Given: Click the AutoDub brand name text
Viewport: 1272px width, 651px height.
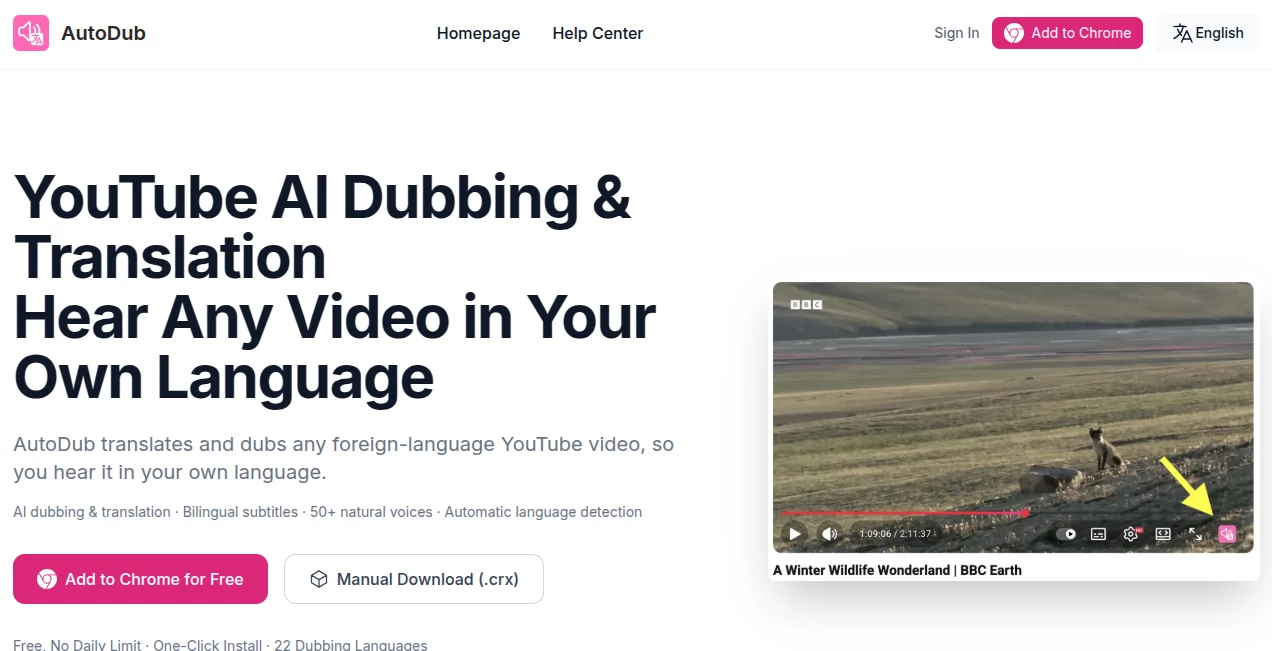Looking at the screenshot, I should pos(104,33).
